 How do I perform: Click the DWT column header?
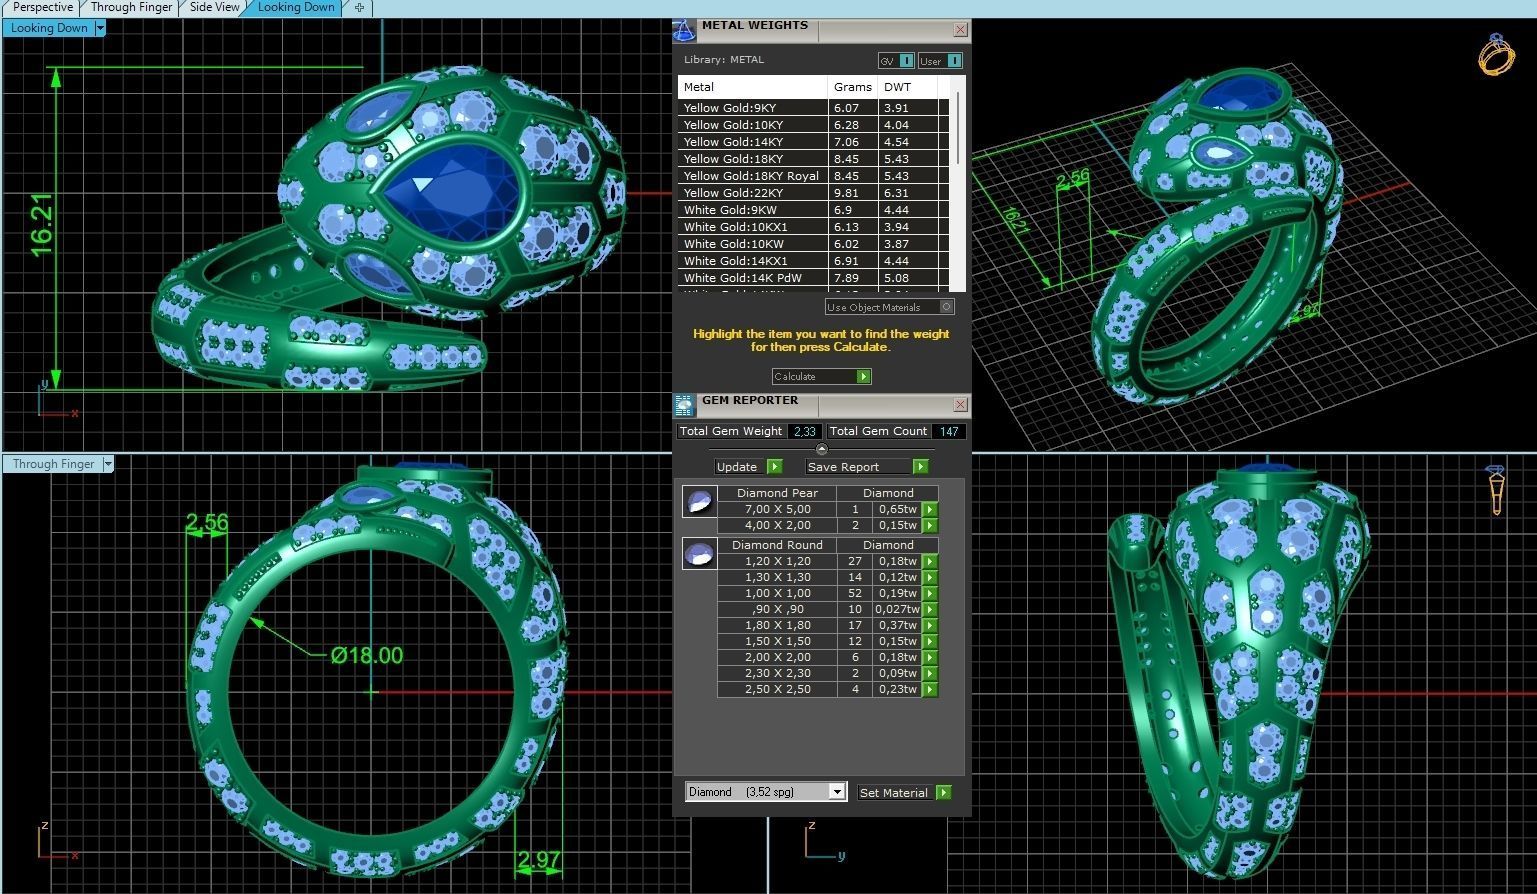click(907, 87)
